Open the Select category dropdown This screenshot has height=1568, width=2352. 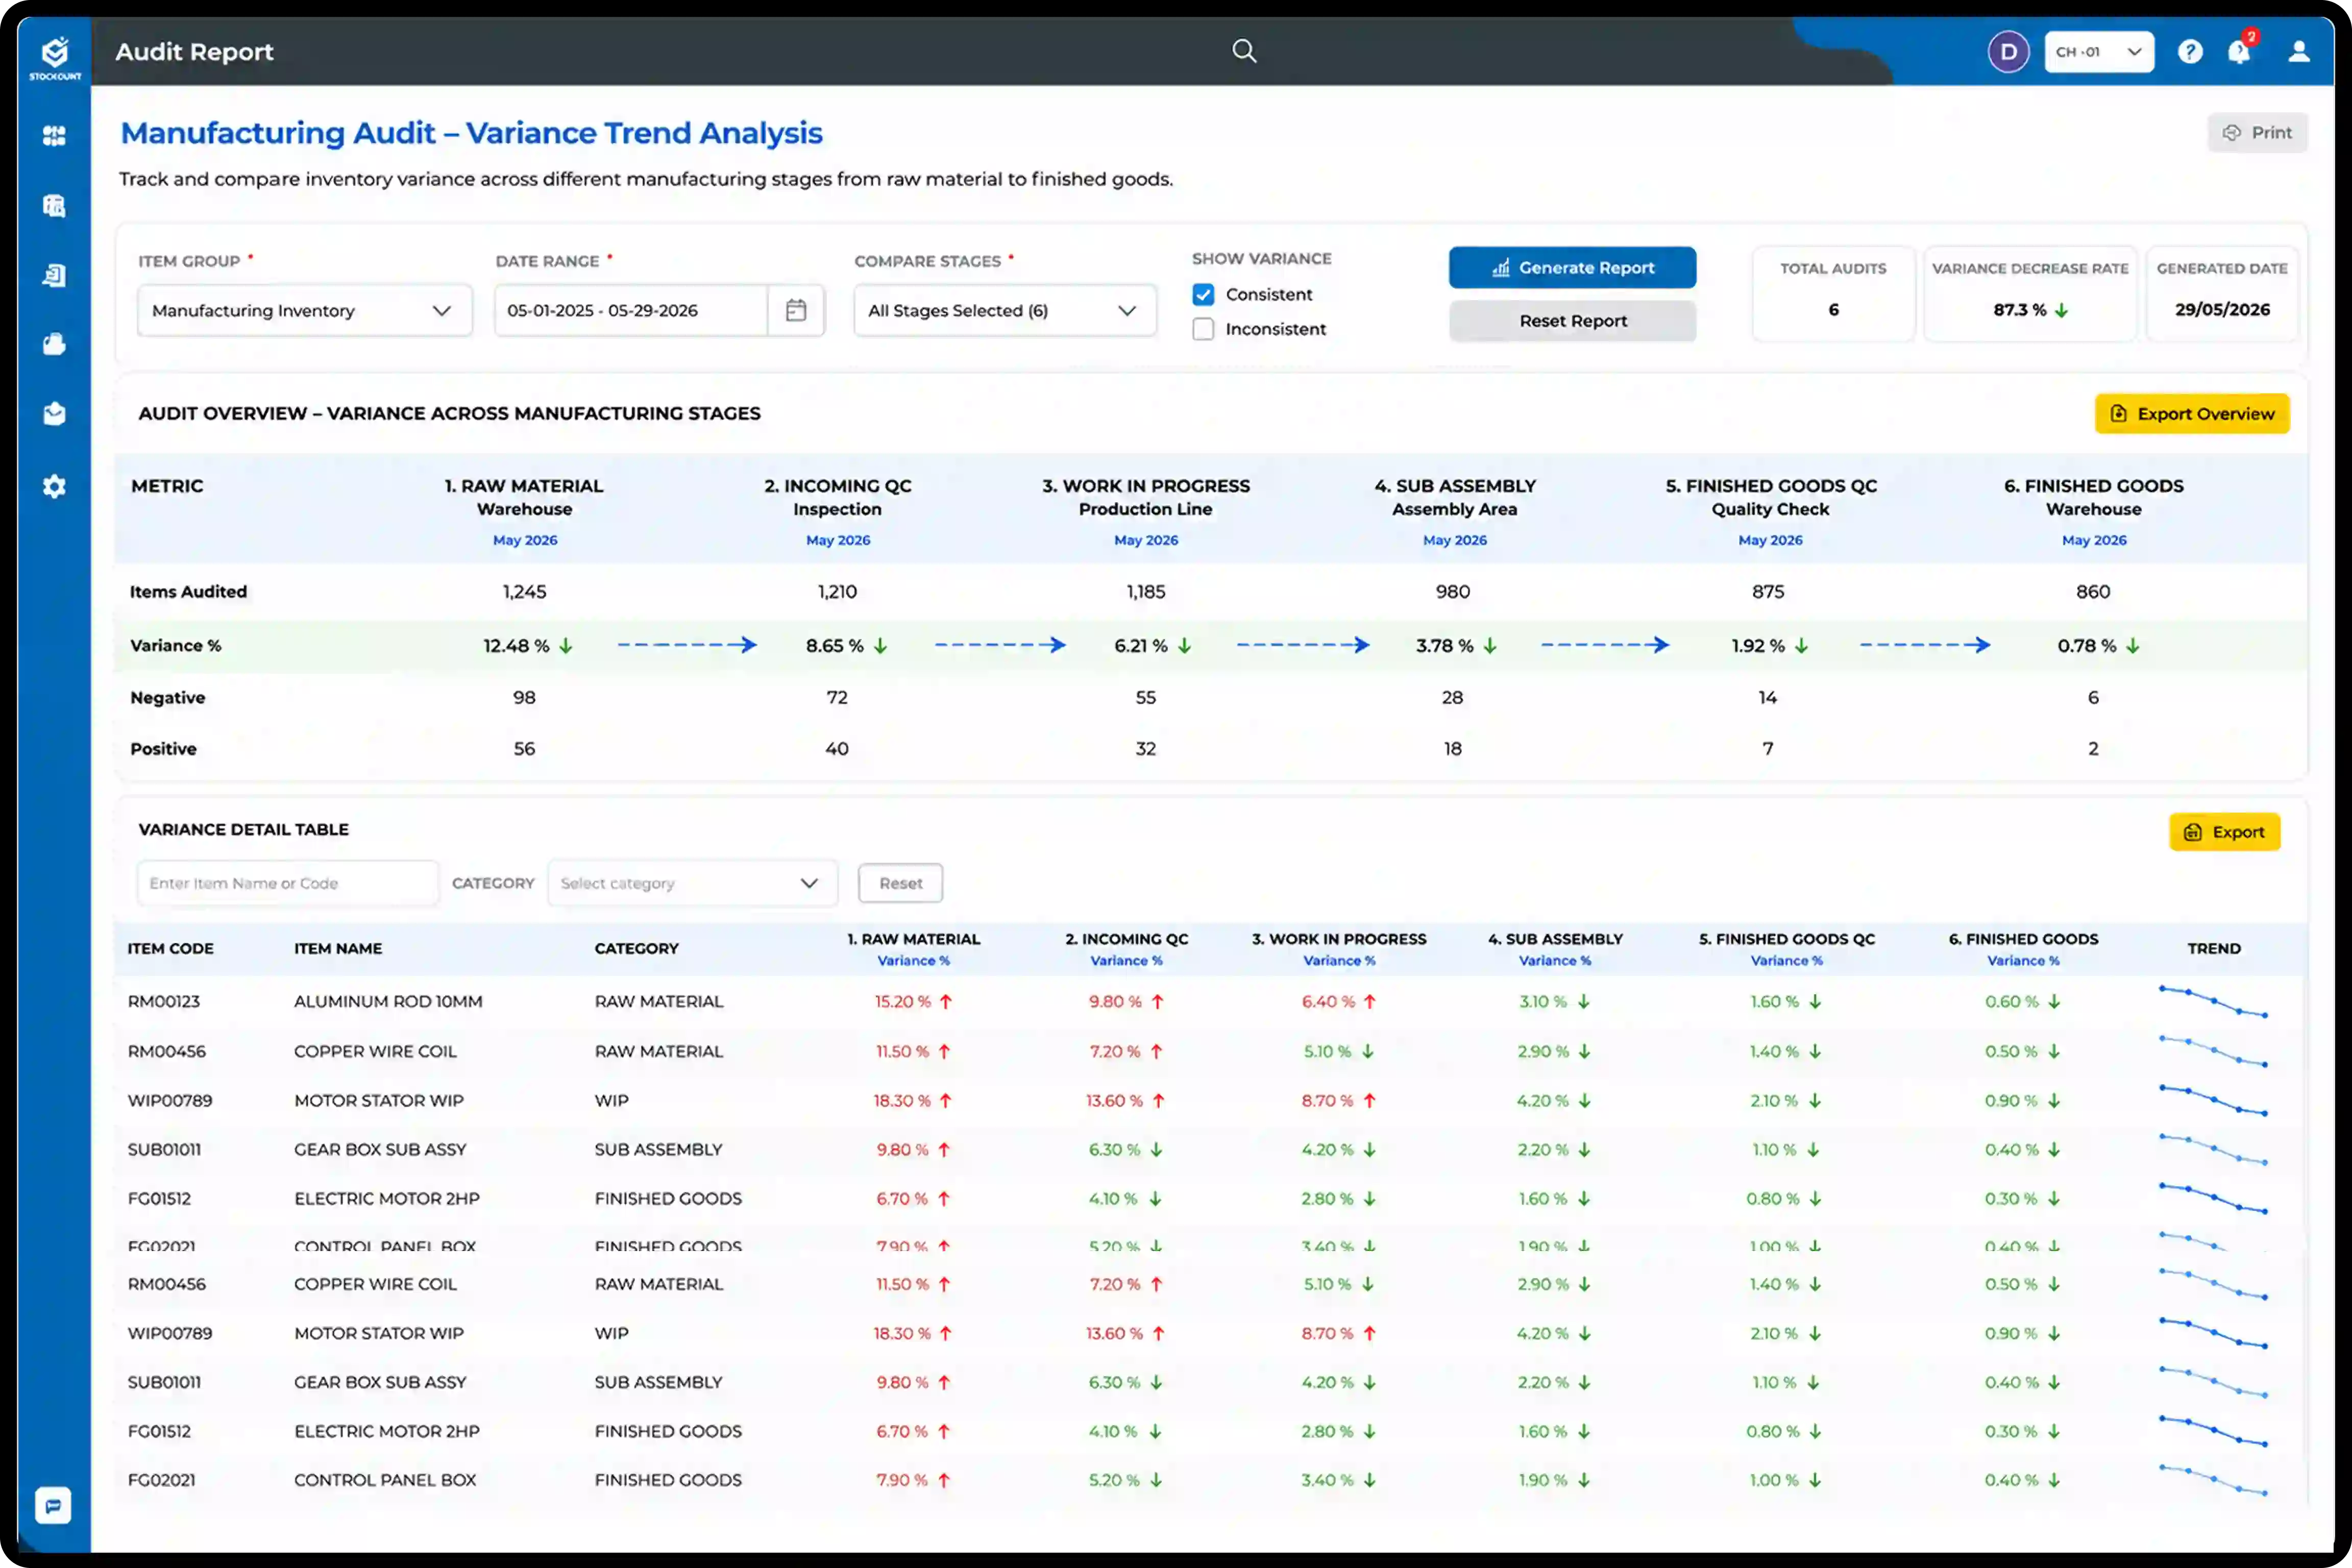click(x=692, y=883)
